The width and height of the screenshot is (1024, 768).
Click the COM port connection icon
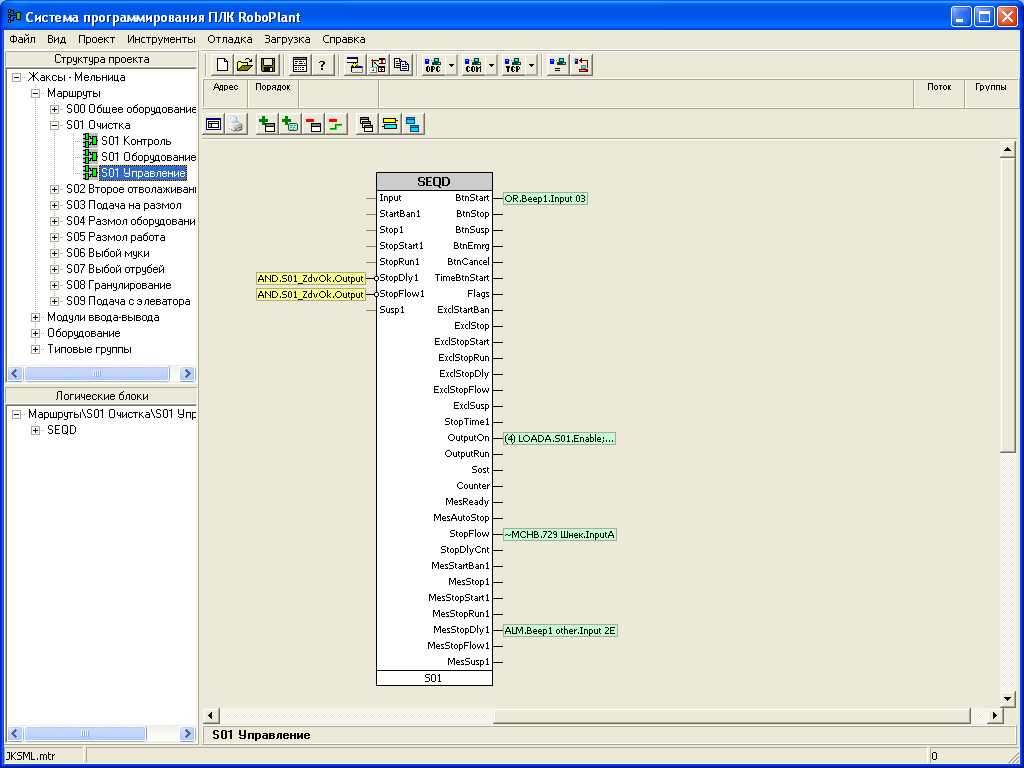pyautogui.click(x=473, y=65)
